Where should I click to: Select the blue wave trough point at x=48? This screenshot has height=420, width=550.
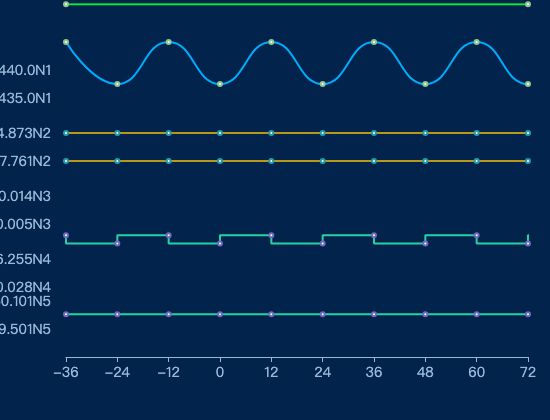pos(425,84)
